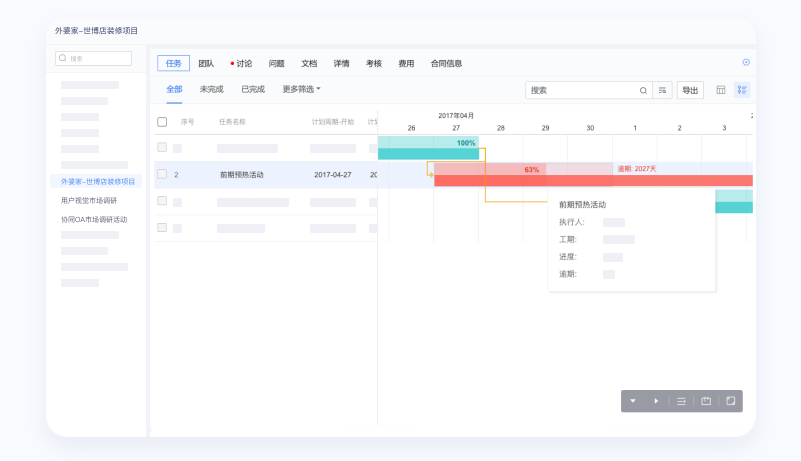Viewport: 801px width, 461px height.
Task: Check the box for task 前期预热活动
Action: [x=162, y=174]
